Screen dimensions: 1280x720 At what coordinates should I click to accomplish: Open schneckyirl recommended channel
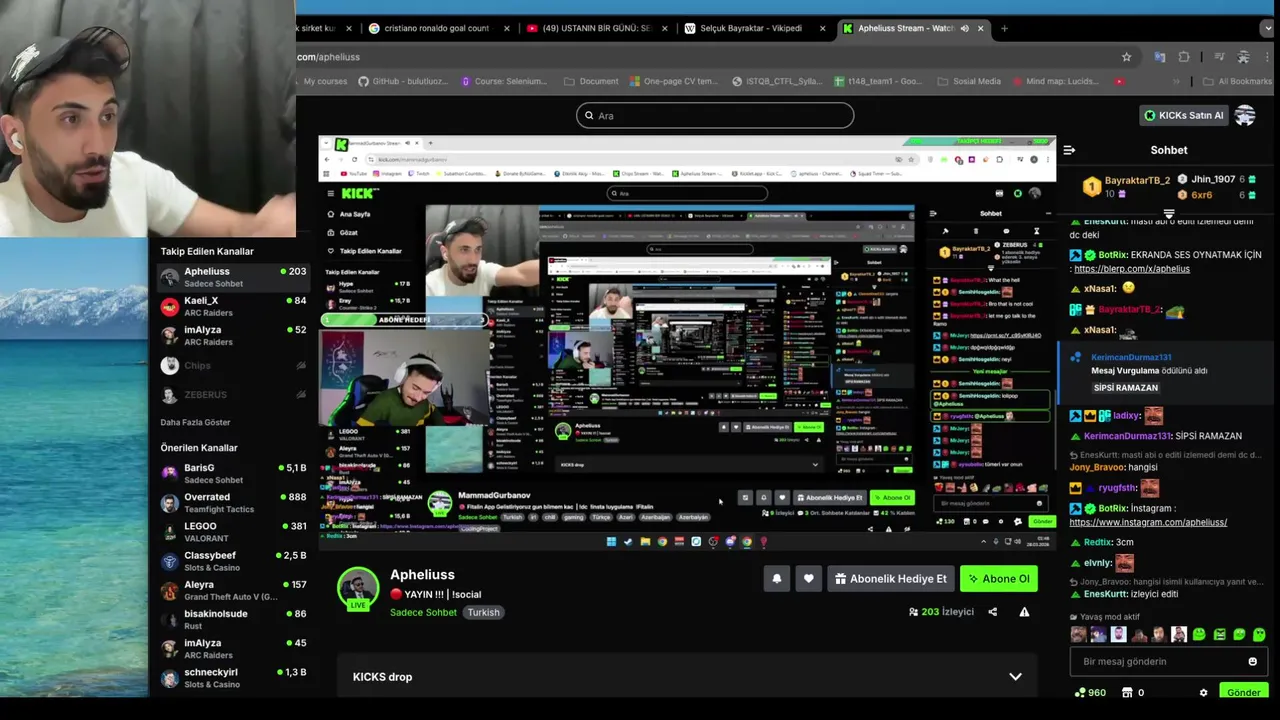[233, 677]
